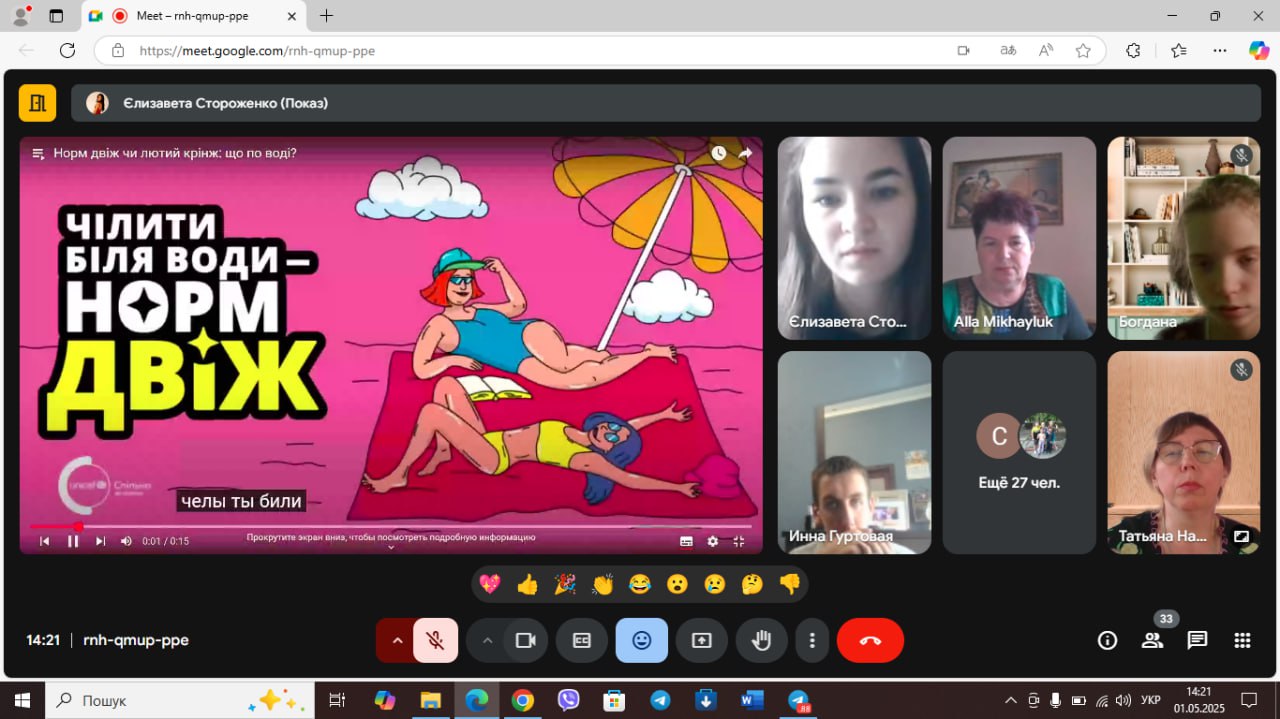Leave the call with hang-up button
1280x719 pixels.
point(869,640)
